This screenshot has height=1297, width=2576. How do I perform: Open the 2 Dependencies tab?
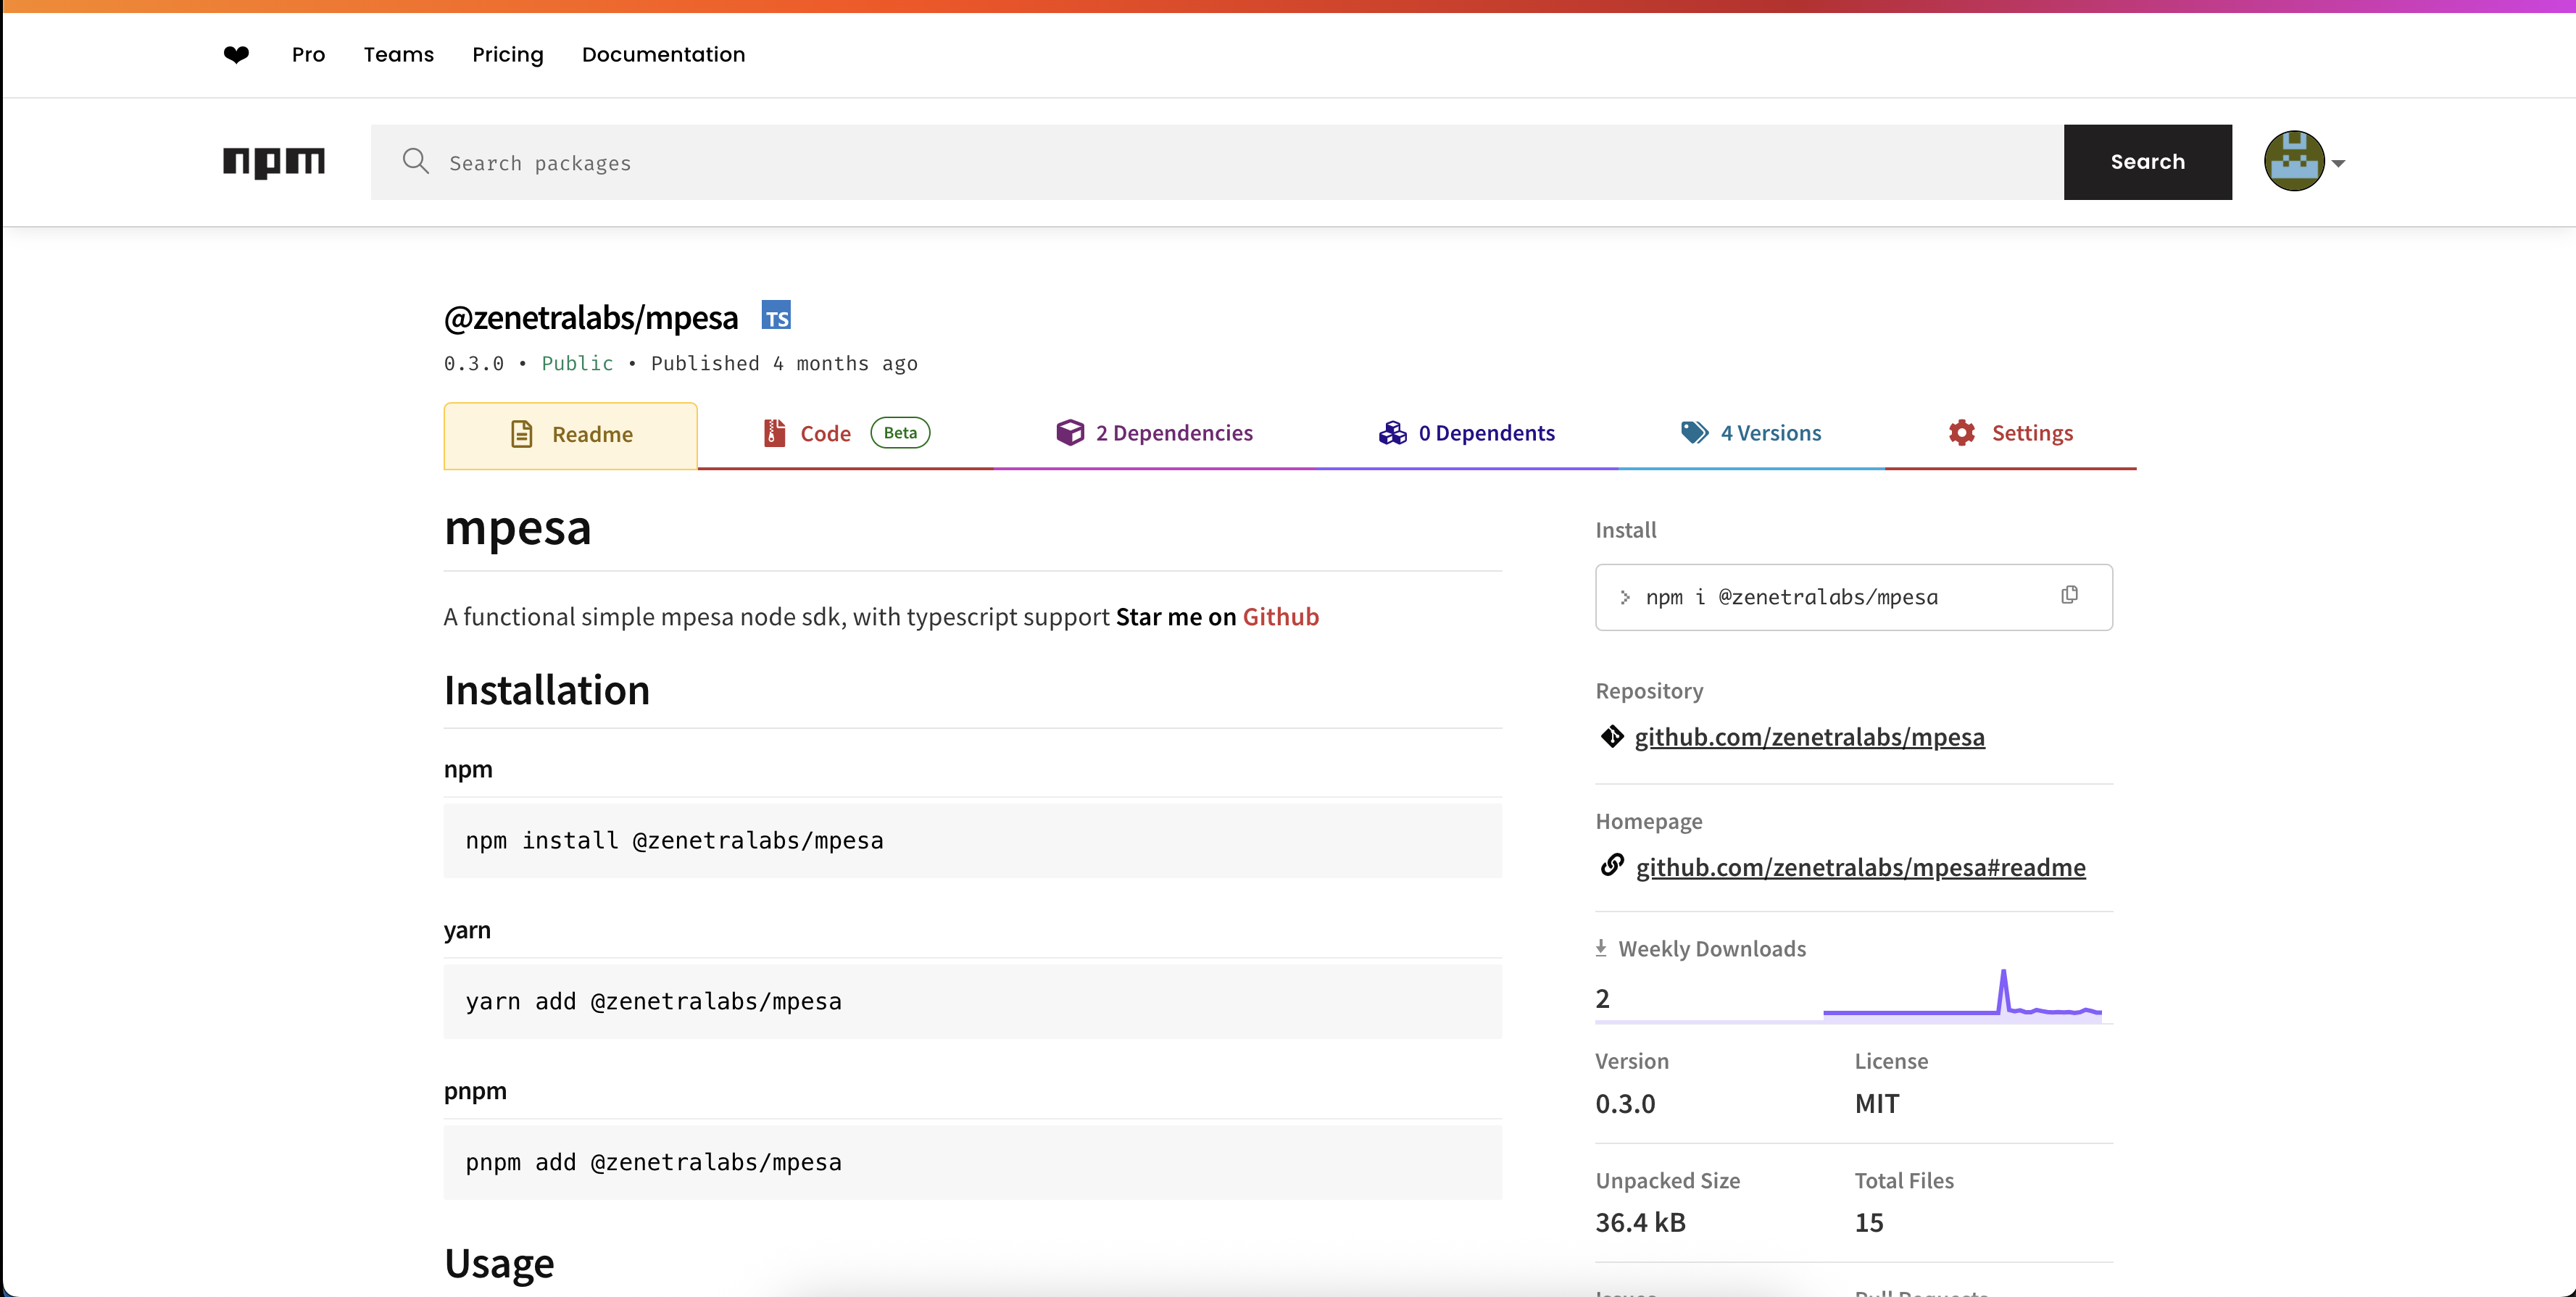coord(1155,433)
